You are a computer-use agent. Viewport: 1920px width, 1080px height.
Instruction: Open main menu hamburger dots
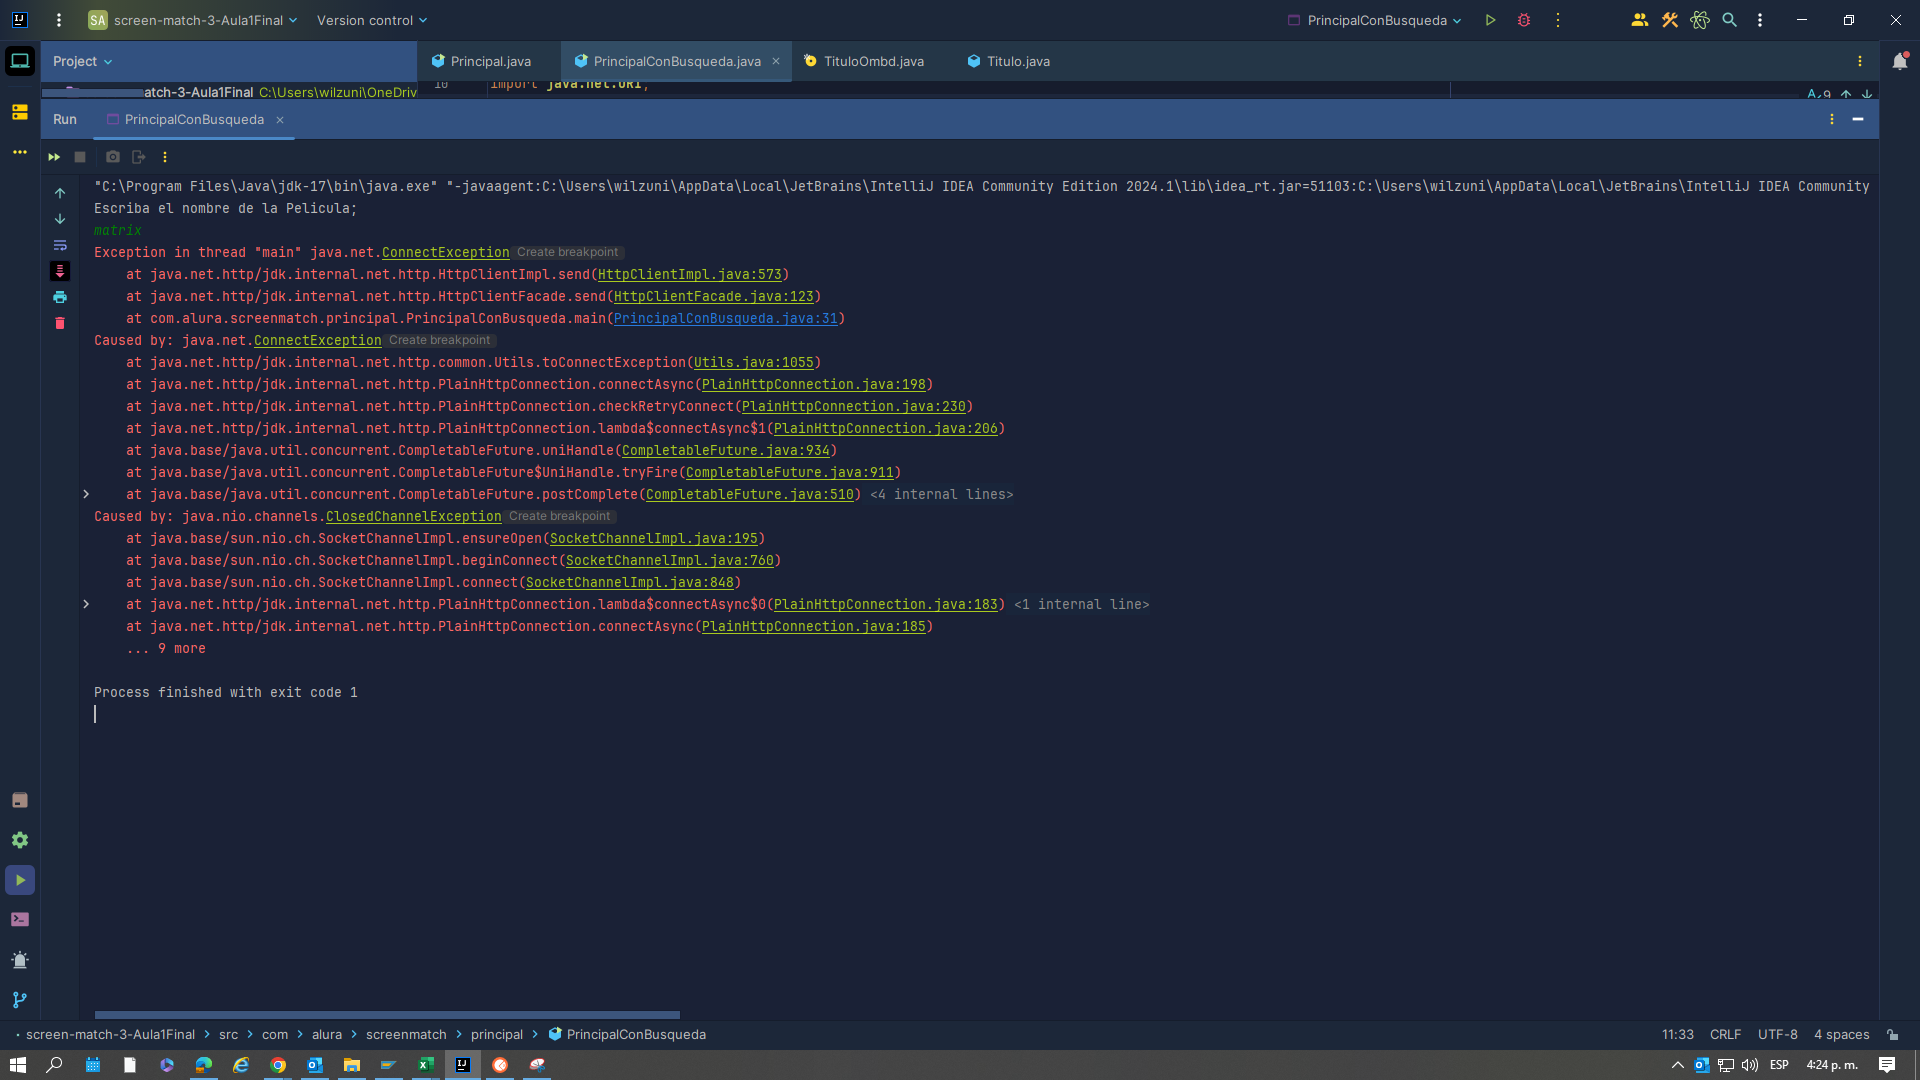[x=59, y=20]
